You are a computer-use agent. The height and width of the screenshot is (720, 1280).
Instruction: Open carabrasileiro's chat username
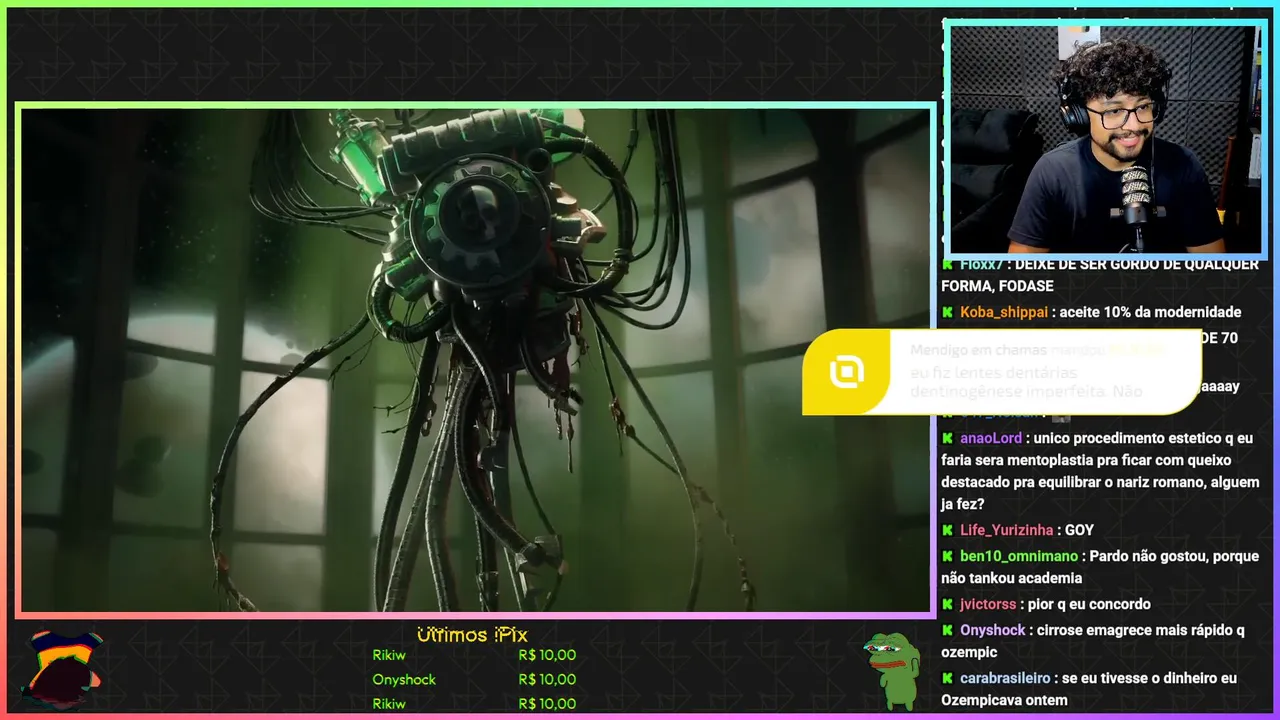pyautogui.click(x=1005, y=678)
